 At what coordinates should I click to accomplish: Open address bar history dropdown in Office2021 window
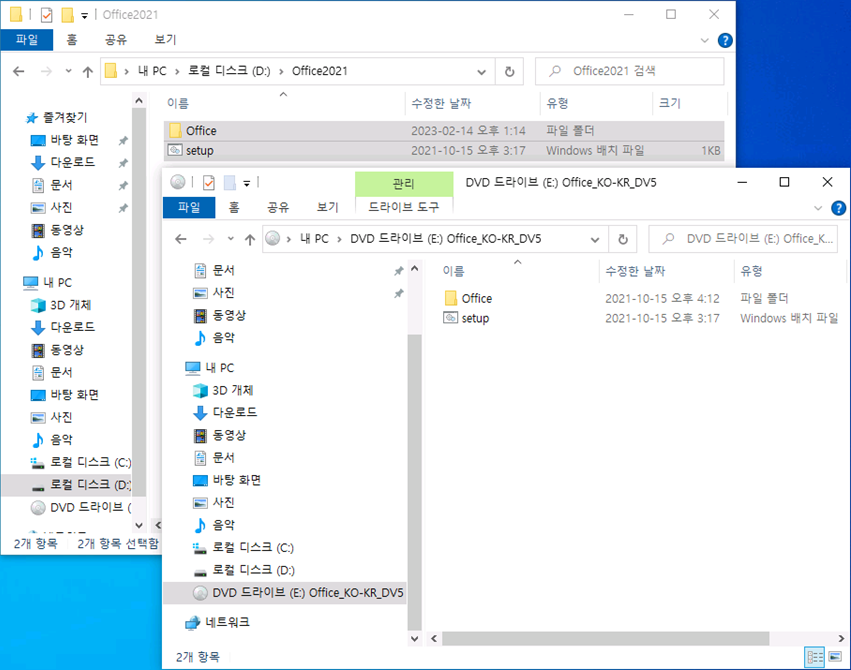click(481, 72)
